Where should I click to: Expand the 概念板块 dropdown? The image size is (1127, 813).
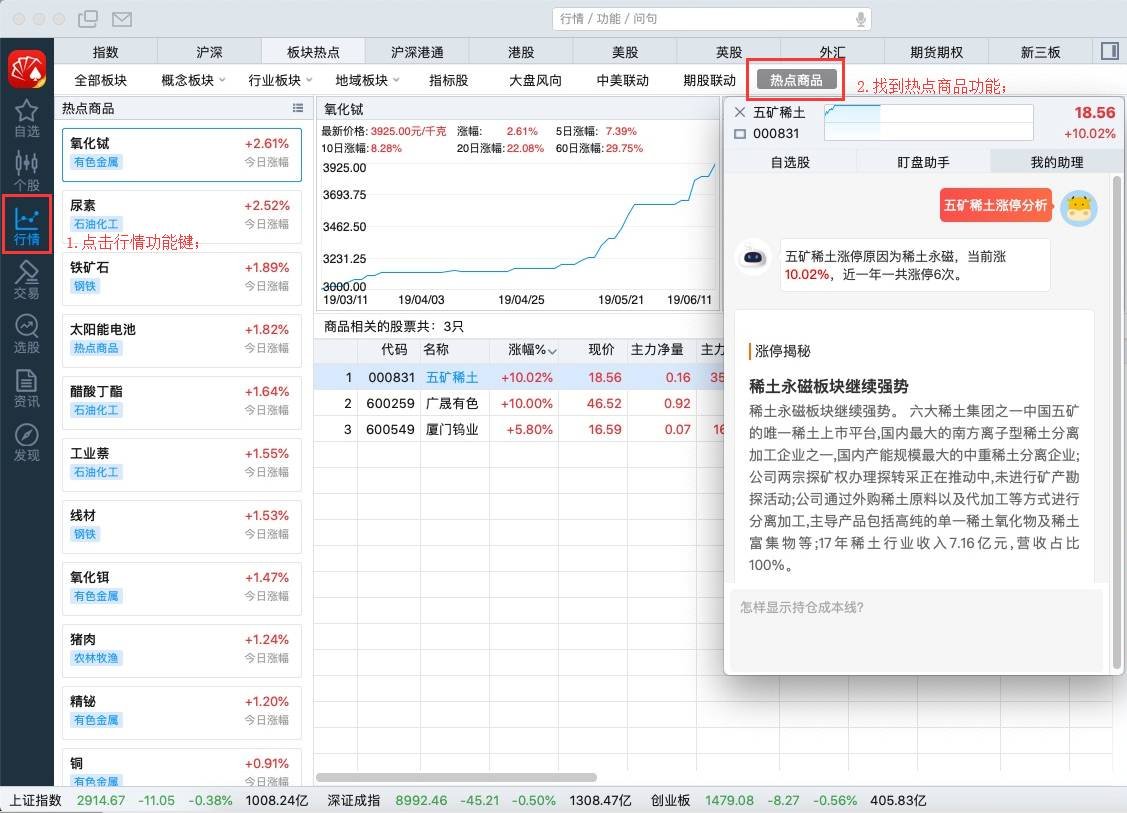[x=192, y=79]
